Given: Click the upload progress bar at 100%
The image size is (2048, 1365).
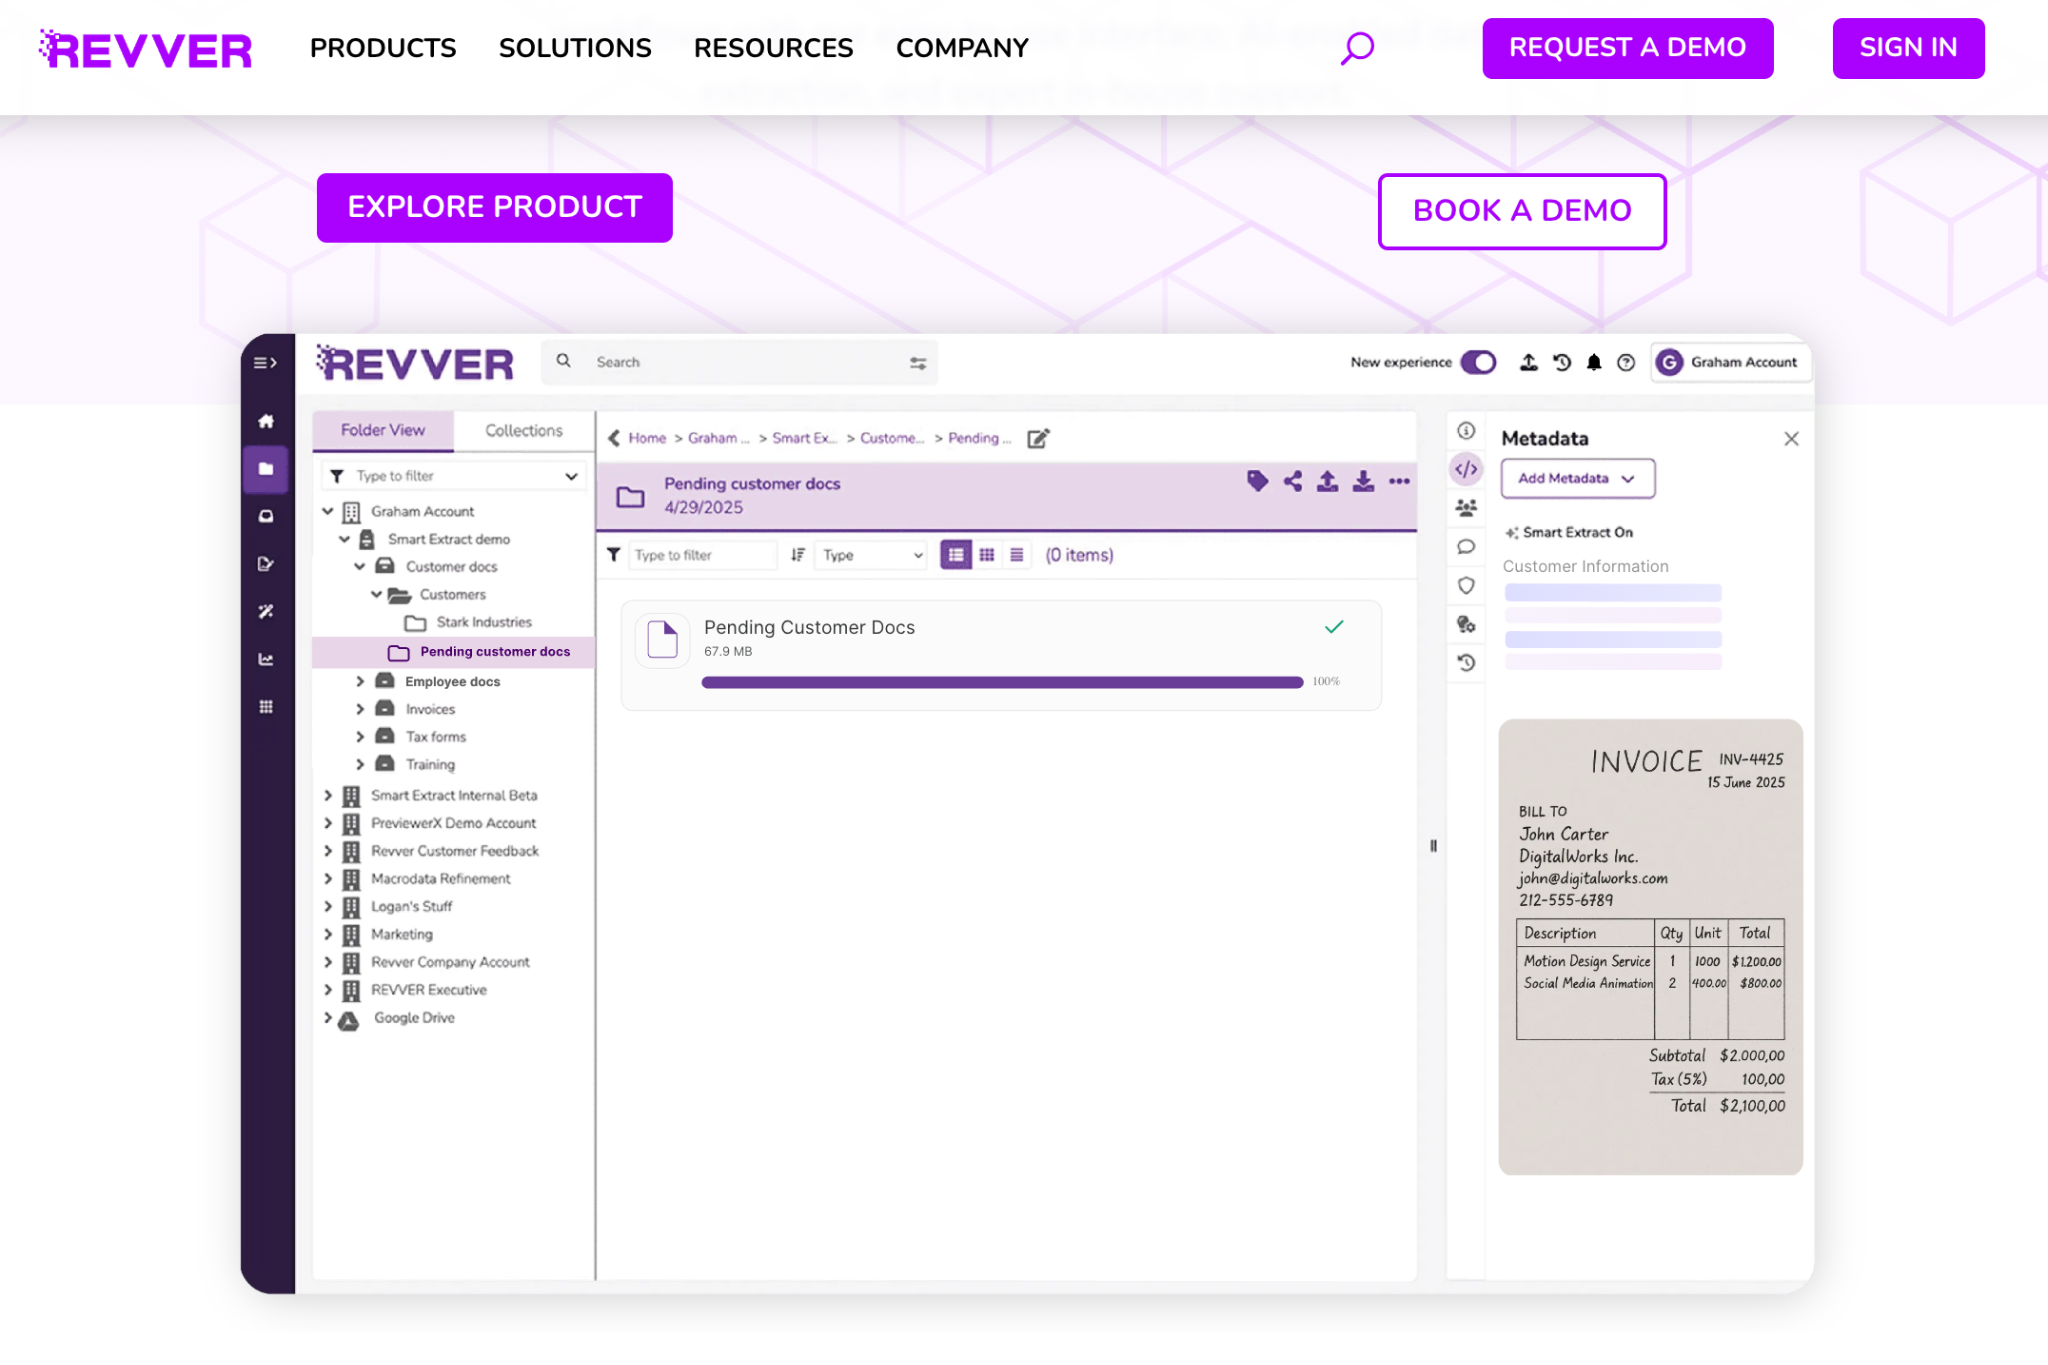Looking at the screenshot, I should click(x=1002, y=682).
